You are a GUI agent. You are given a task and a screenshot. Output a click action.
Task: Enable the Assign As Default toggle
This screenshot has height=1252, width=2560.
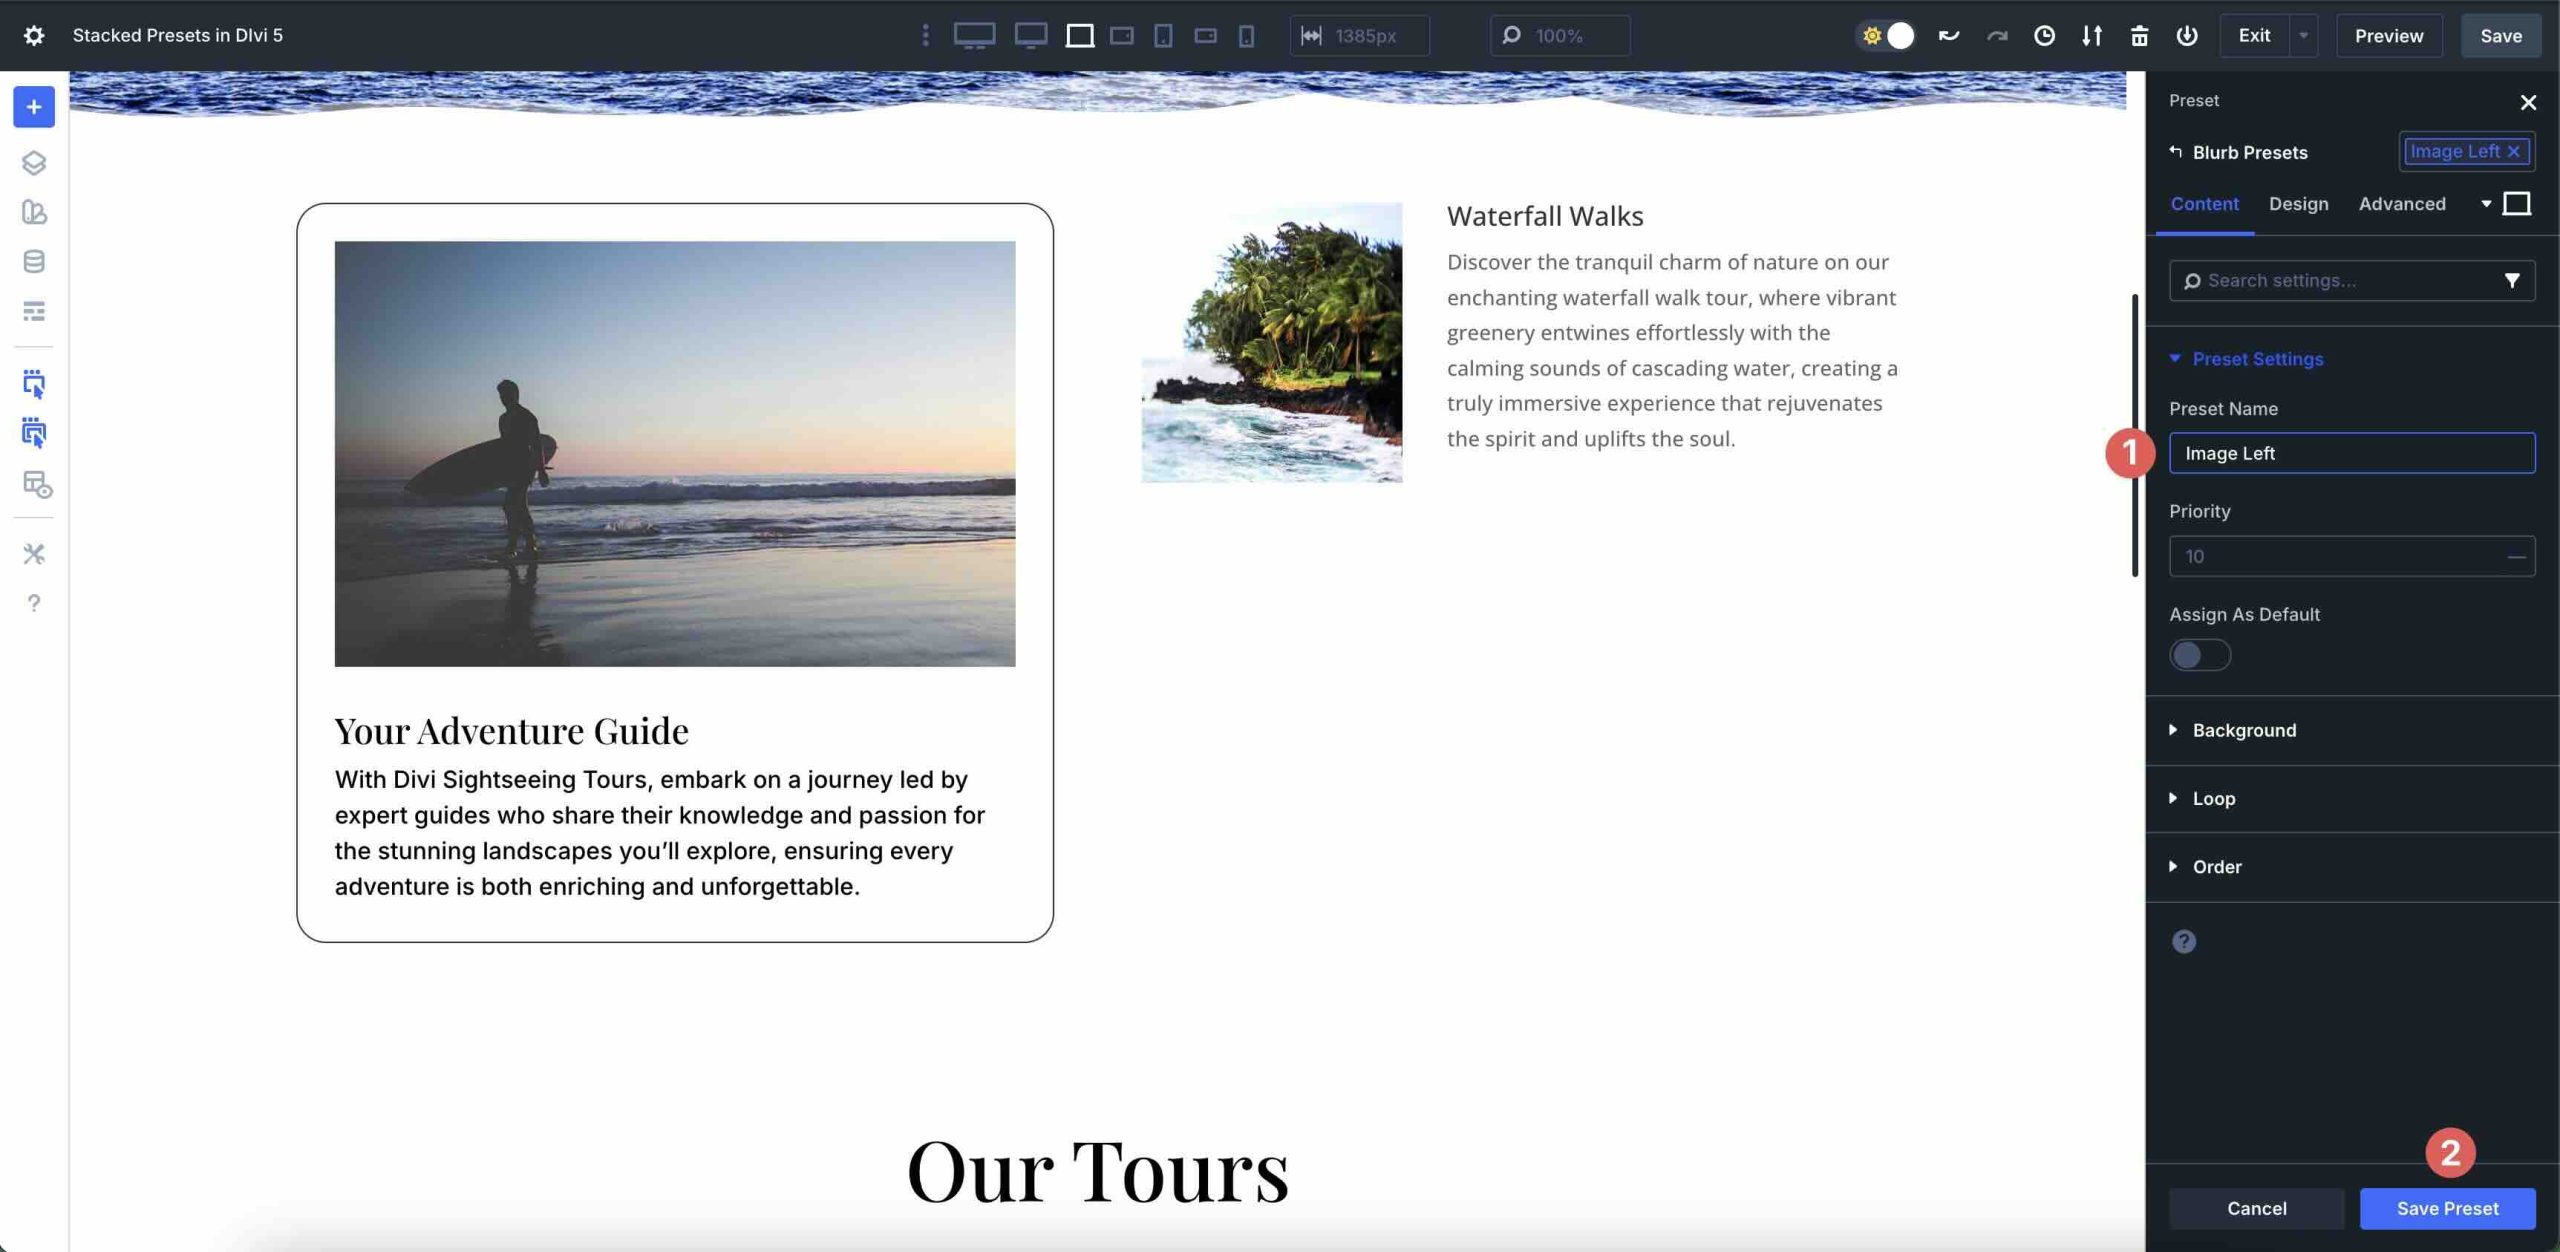pos(2199,655)
